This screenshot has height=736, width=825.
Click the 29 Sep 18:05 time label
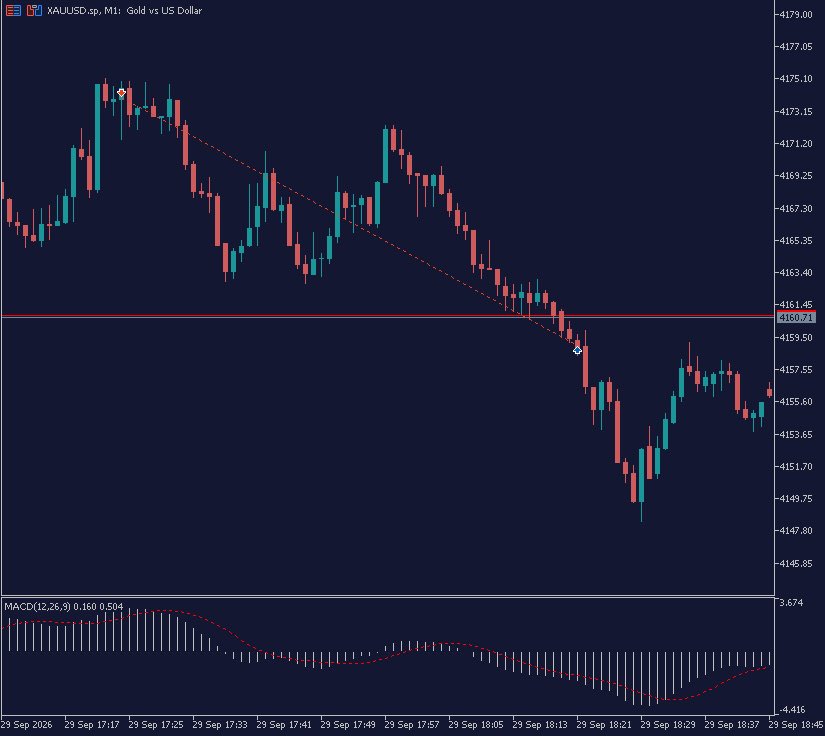tap(476, 725)
